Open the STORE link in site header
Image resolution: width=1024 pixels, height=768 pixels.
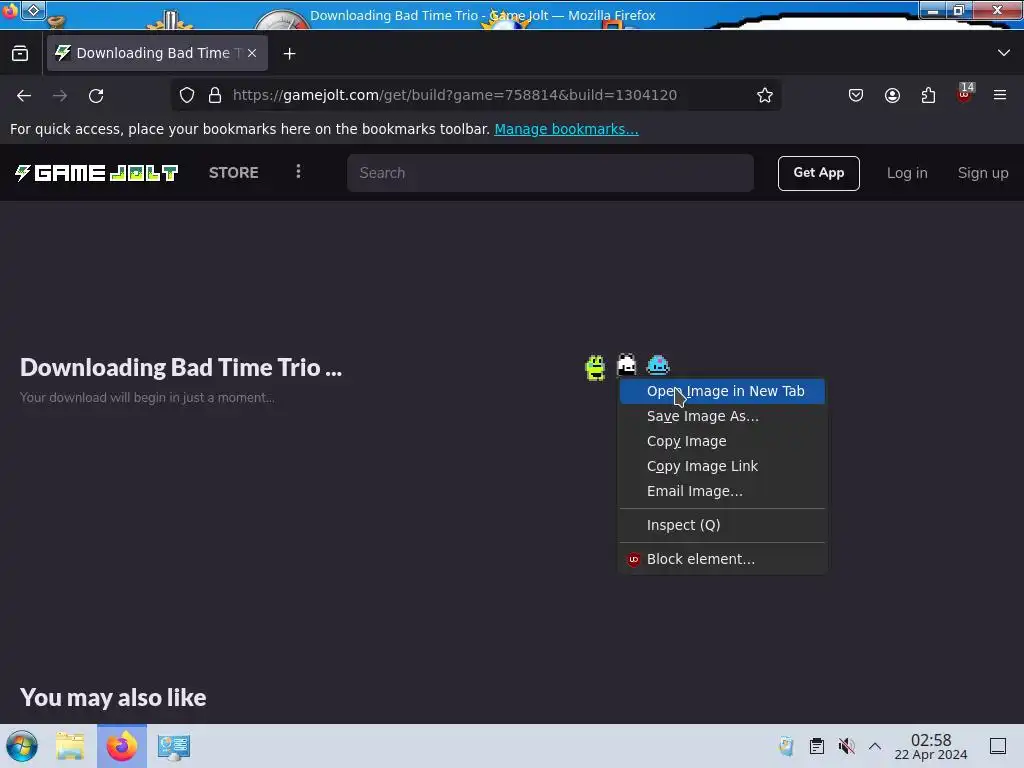233,173
